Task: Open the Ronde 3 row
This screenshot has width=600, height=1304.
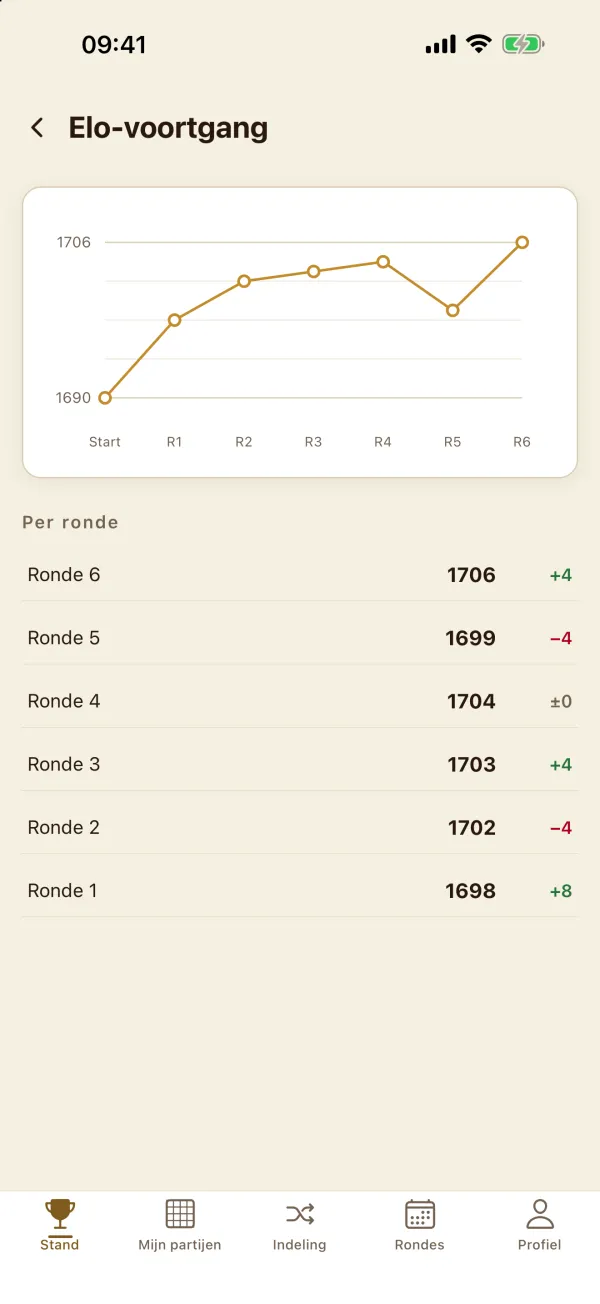Action: coord(300,764)
